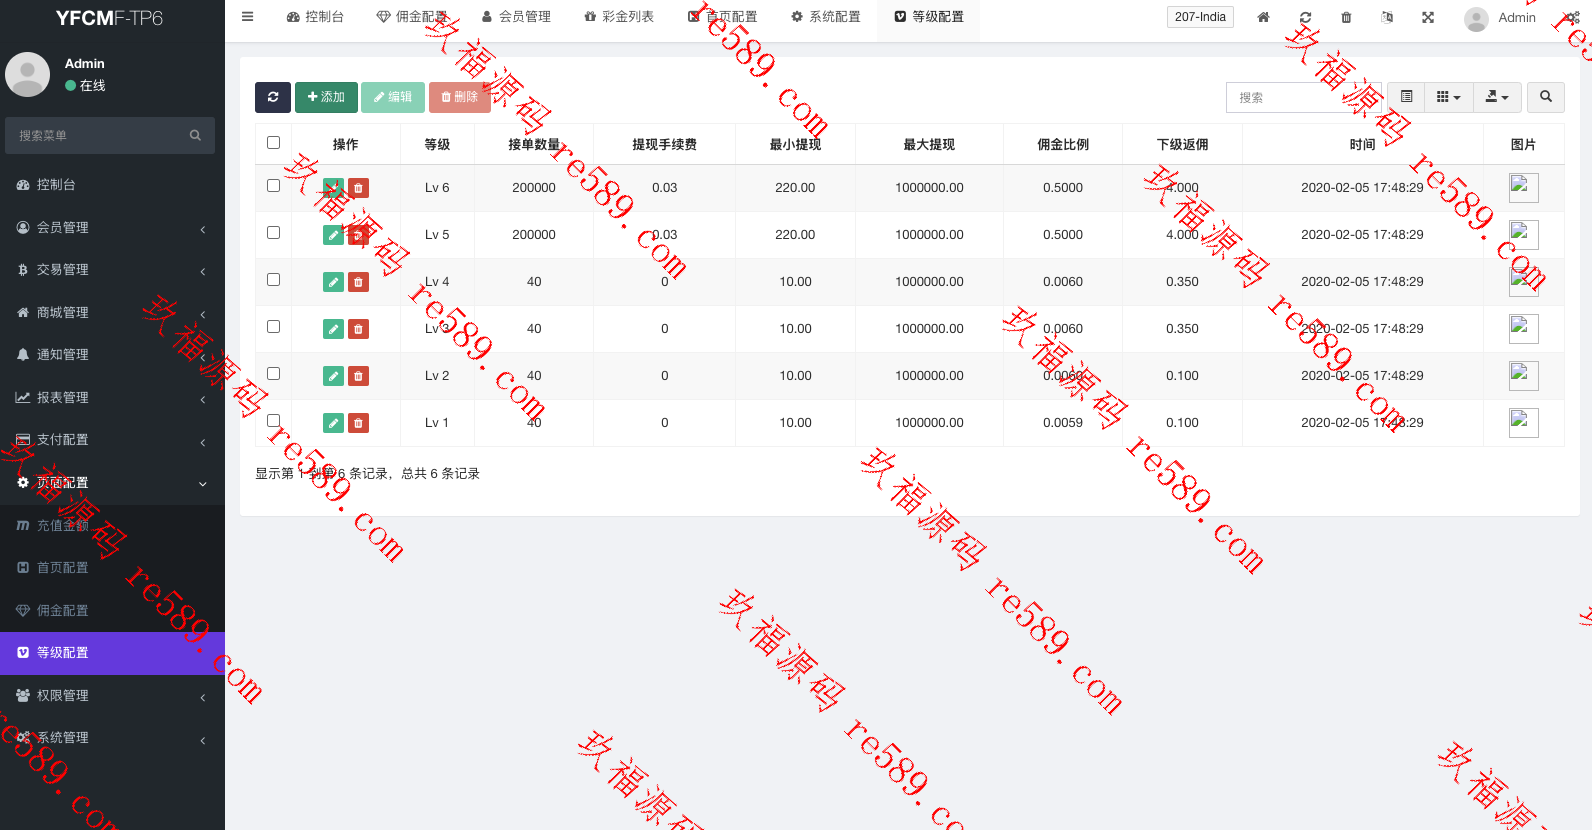Click the top bar refresh icon

point(1305,17)
